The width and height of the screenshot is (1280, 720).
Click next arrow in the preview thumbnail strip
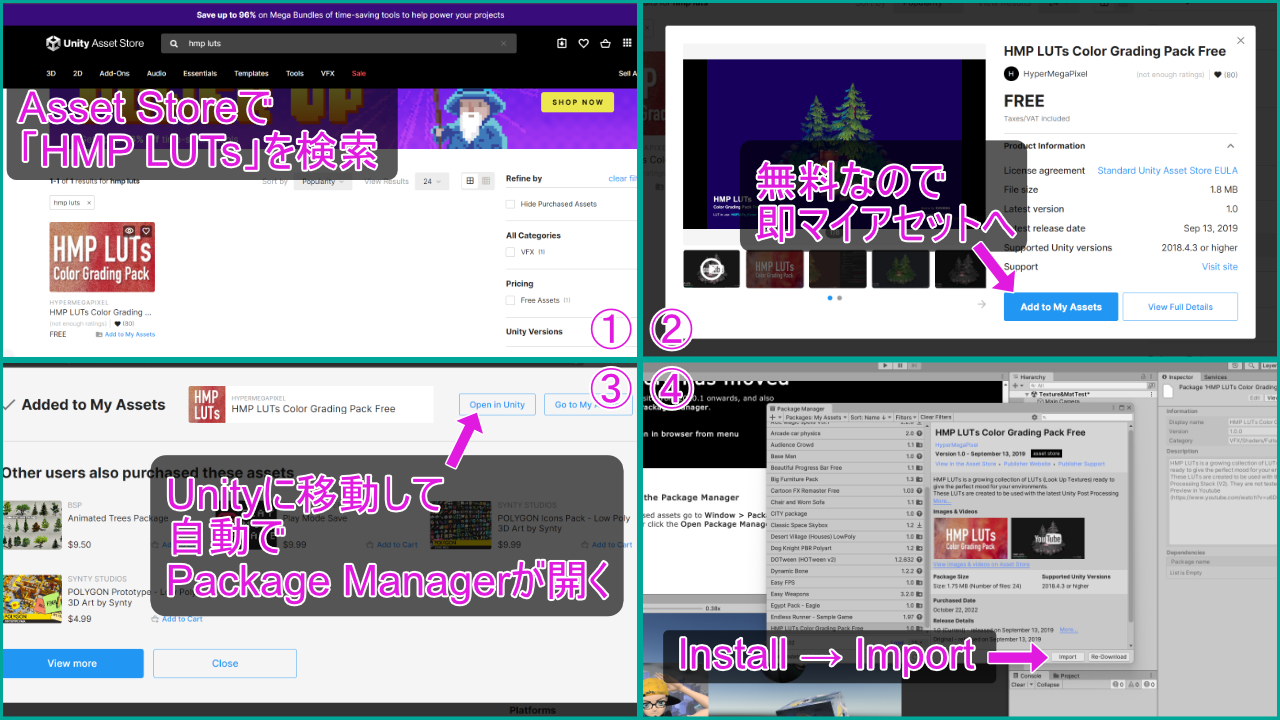pyautogui.click(x=982, y=304)
